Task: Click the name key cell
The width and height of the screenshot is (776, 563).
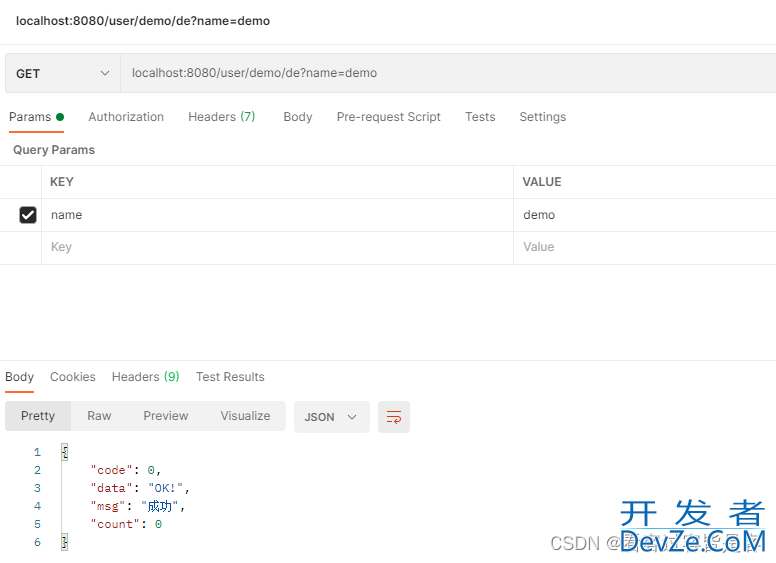Action: pyautogui.click(x=277, y=215)
